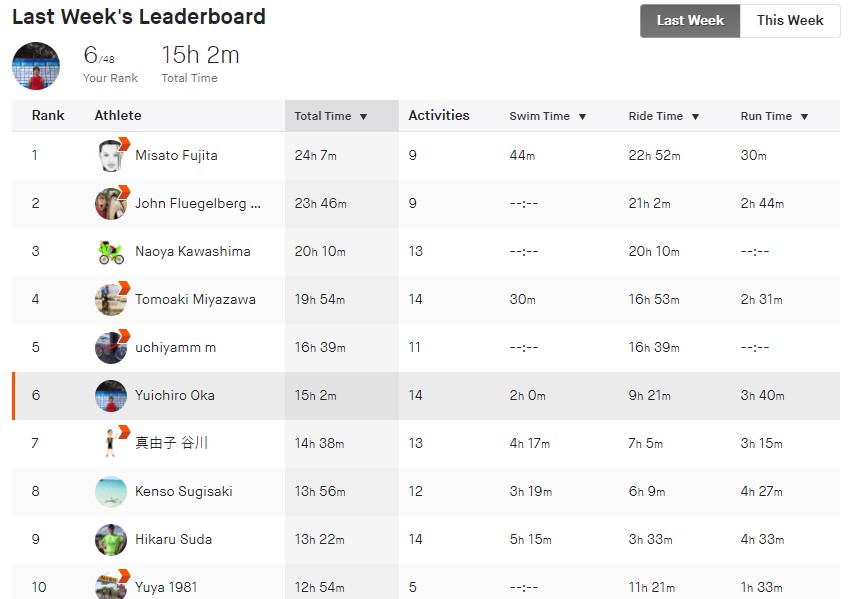This screenshot has height=599, width=858.
Task: Sort by Ride Time arrow
Action: click(695, 117)
